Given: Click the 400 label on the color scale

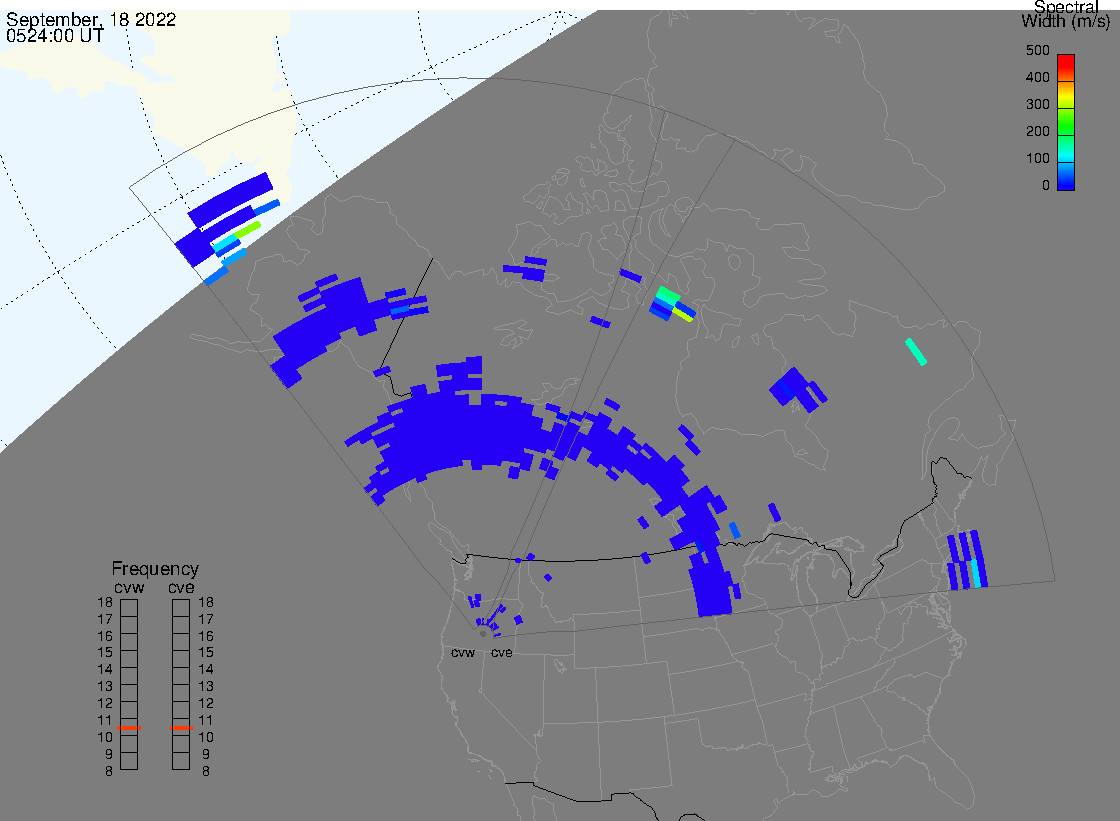Looking at the screenshot, I should click(x=1037, y=77).
